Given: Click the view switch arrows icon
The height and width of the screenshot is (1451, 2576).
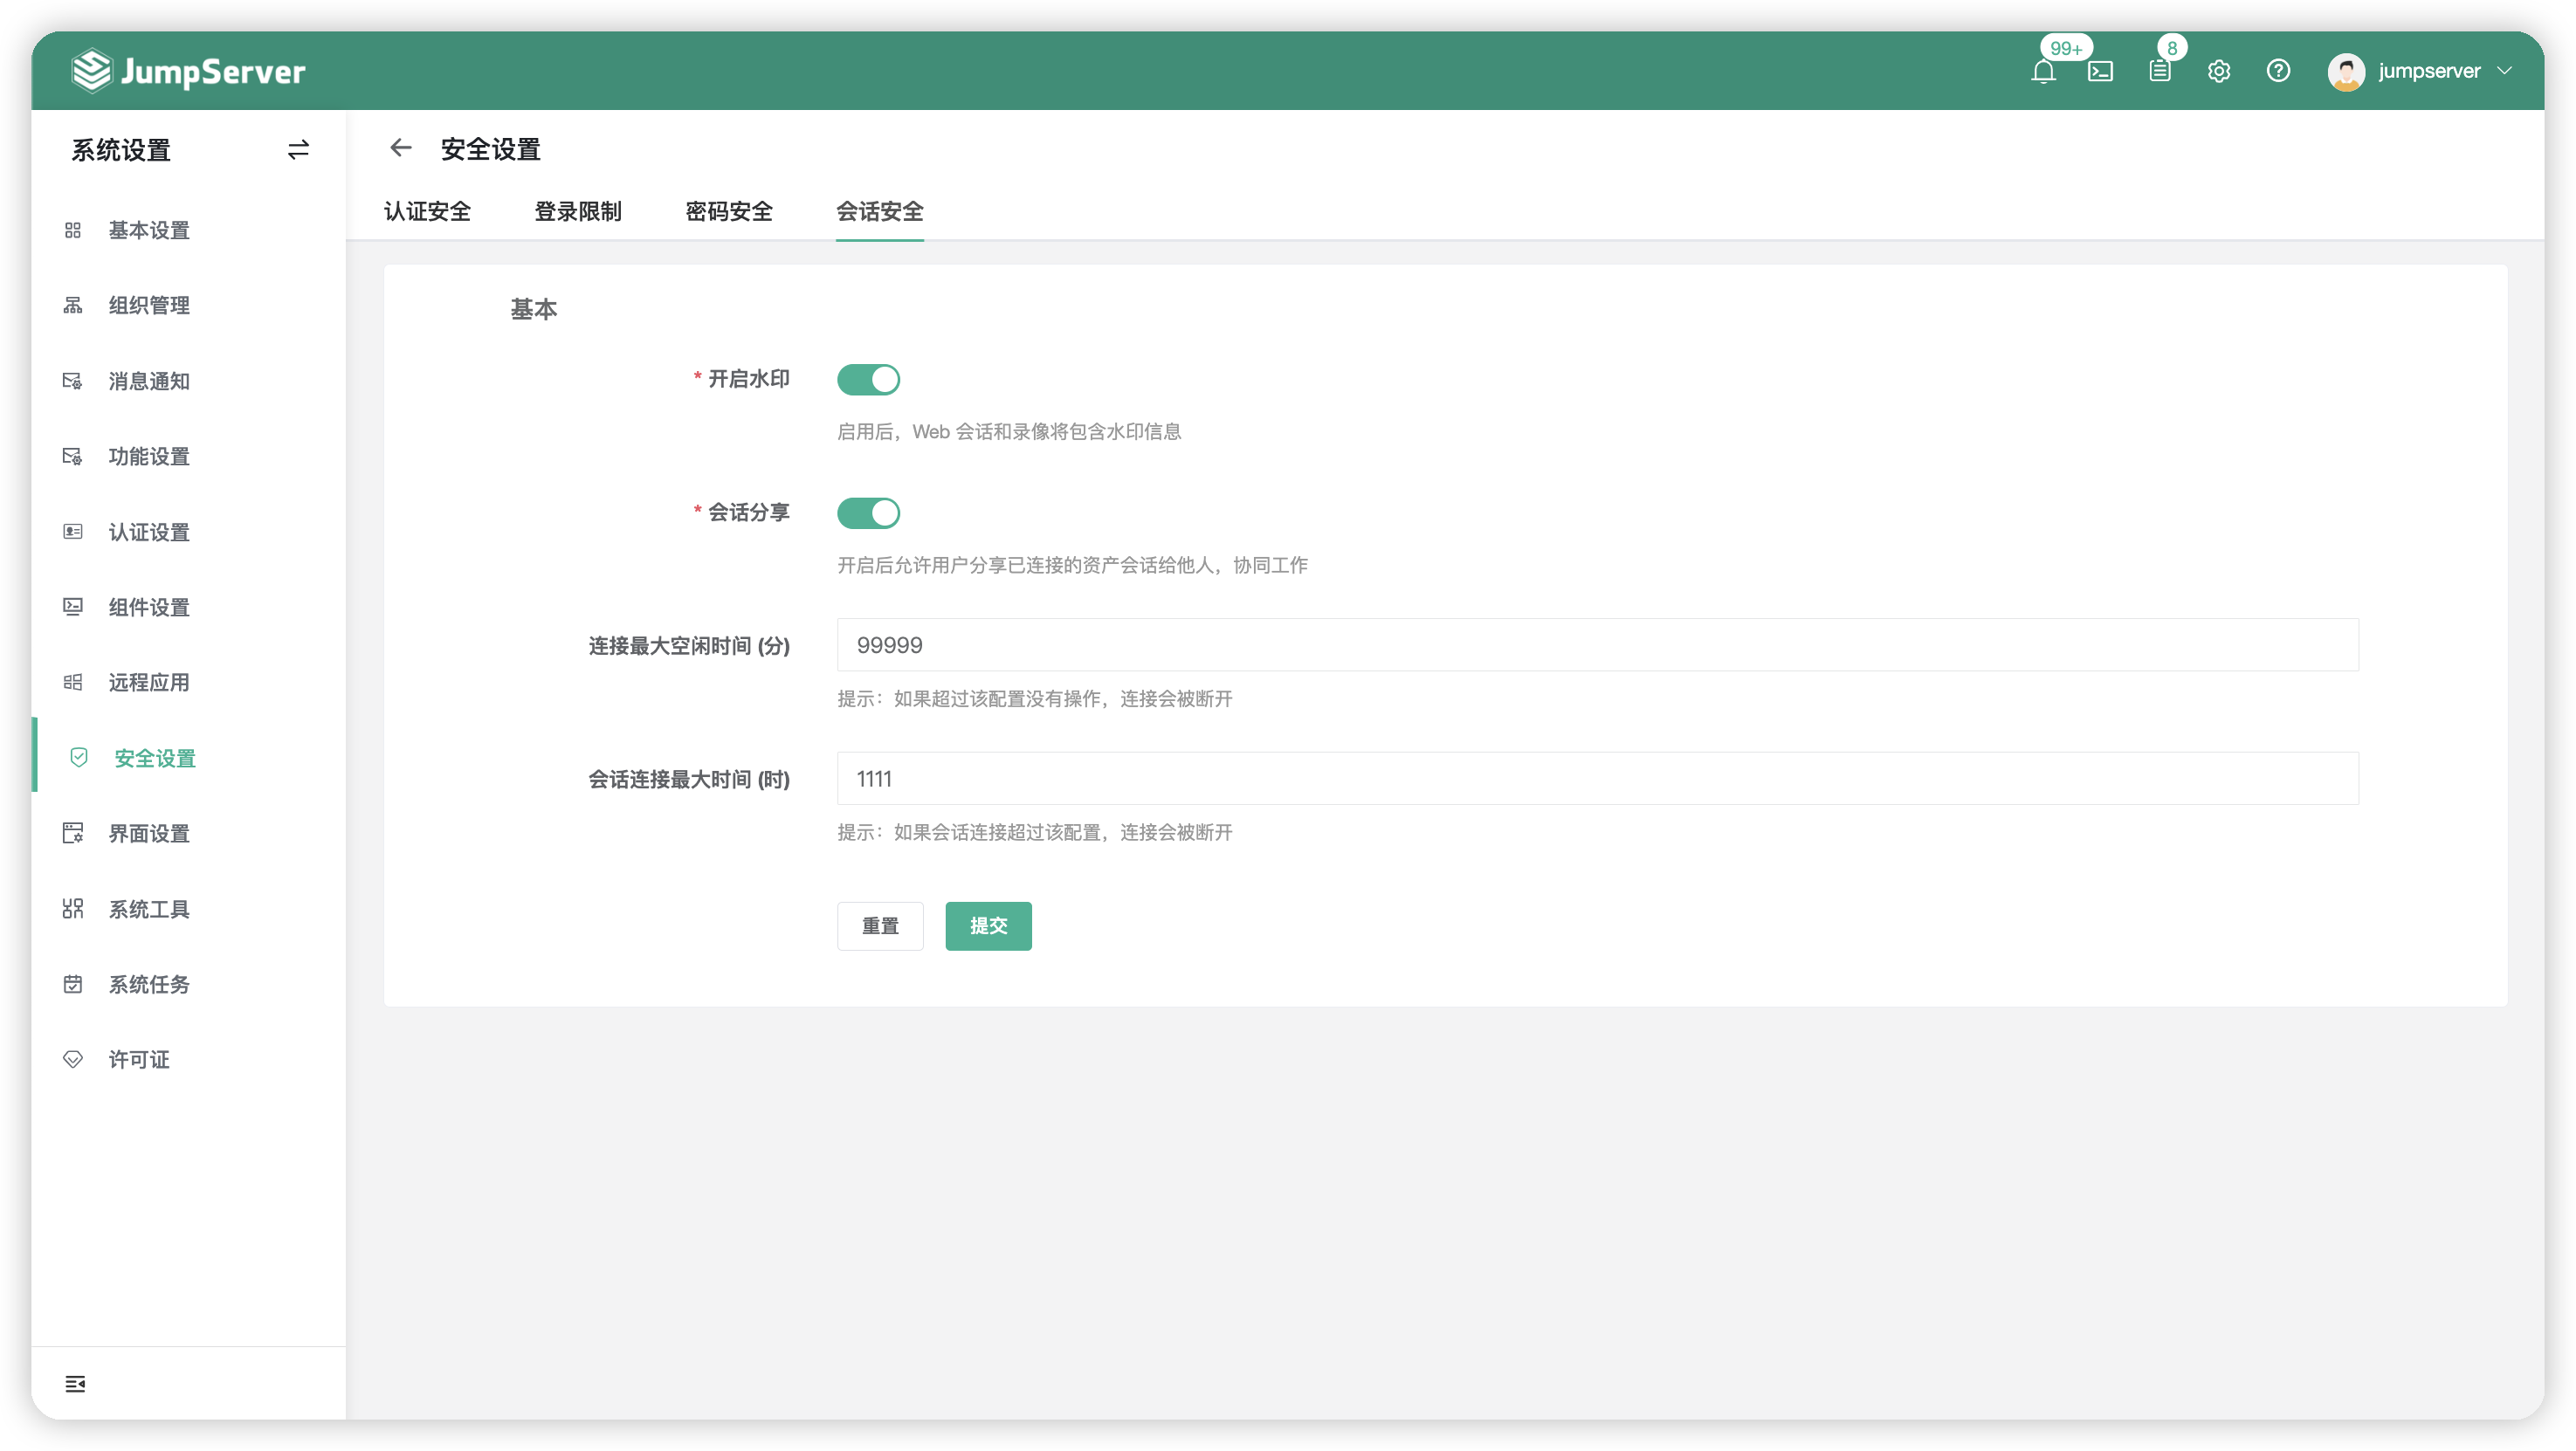Looking at the screenshot, I should (298, 150).
